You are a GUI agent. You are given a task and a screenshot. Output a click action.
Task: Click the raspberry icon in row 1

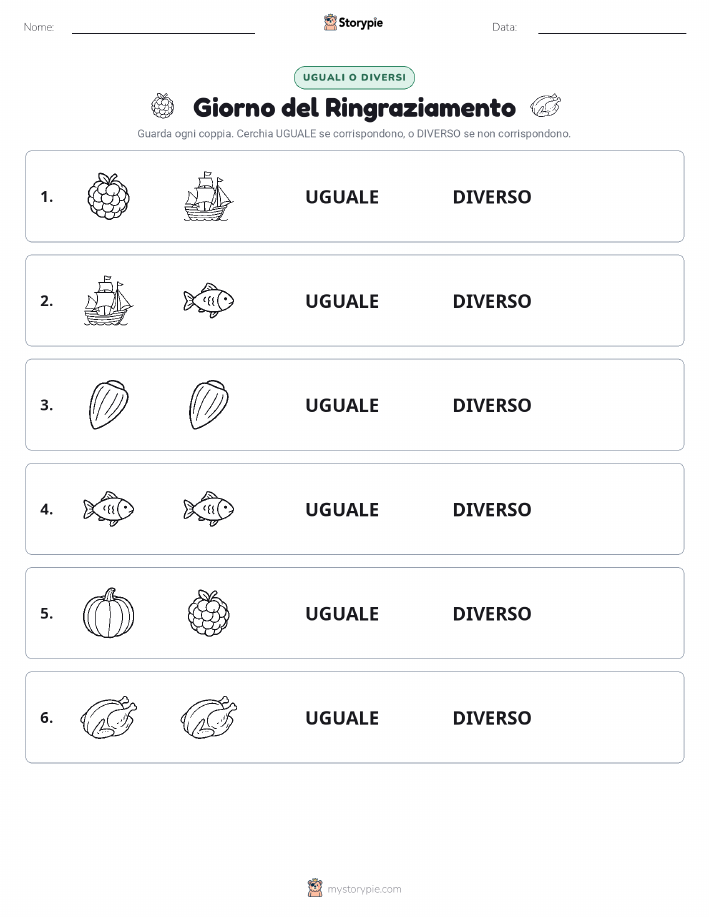pyautogui.click(x=108, y=196)
